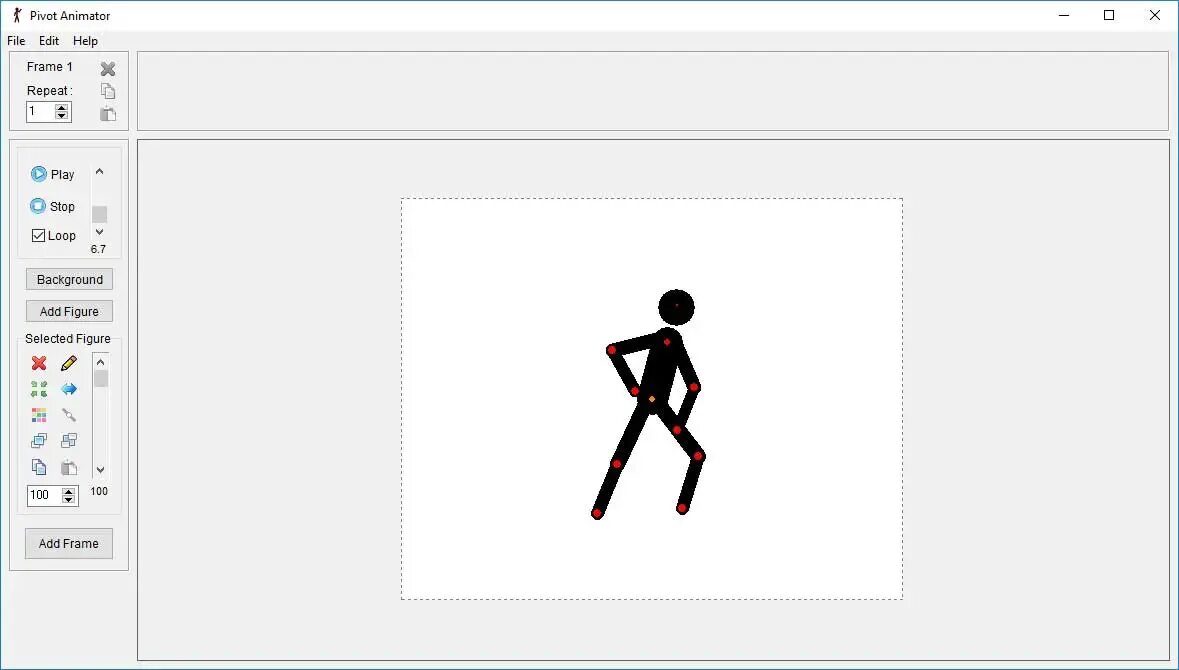Click the paste frame icon below copy frame
The width and height of the screenshot is (1179, 670).
[x=108, y=114]
